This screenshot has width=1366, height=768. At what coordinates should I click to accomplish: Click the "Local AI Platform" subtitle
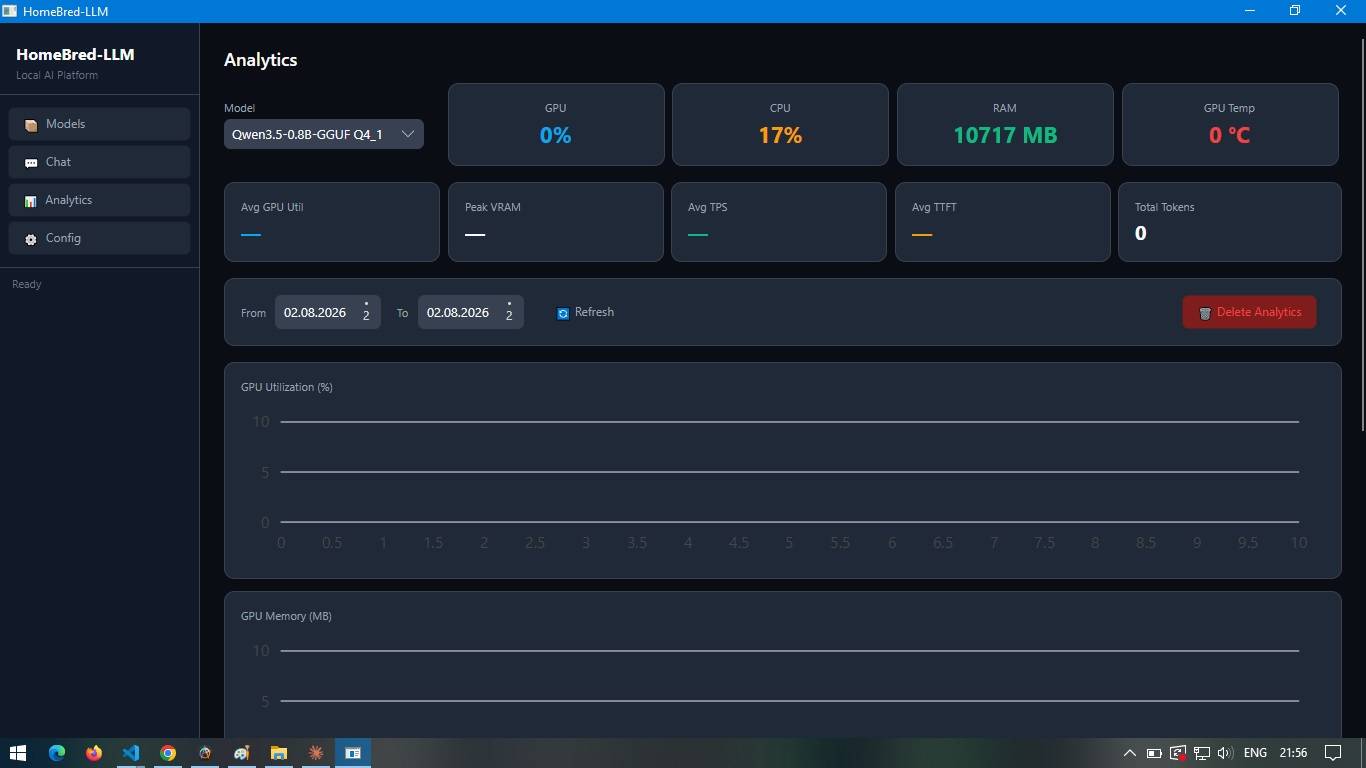tap(57, 75)
